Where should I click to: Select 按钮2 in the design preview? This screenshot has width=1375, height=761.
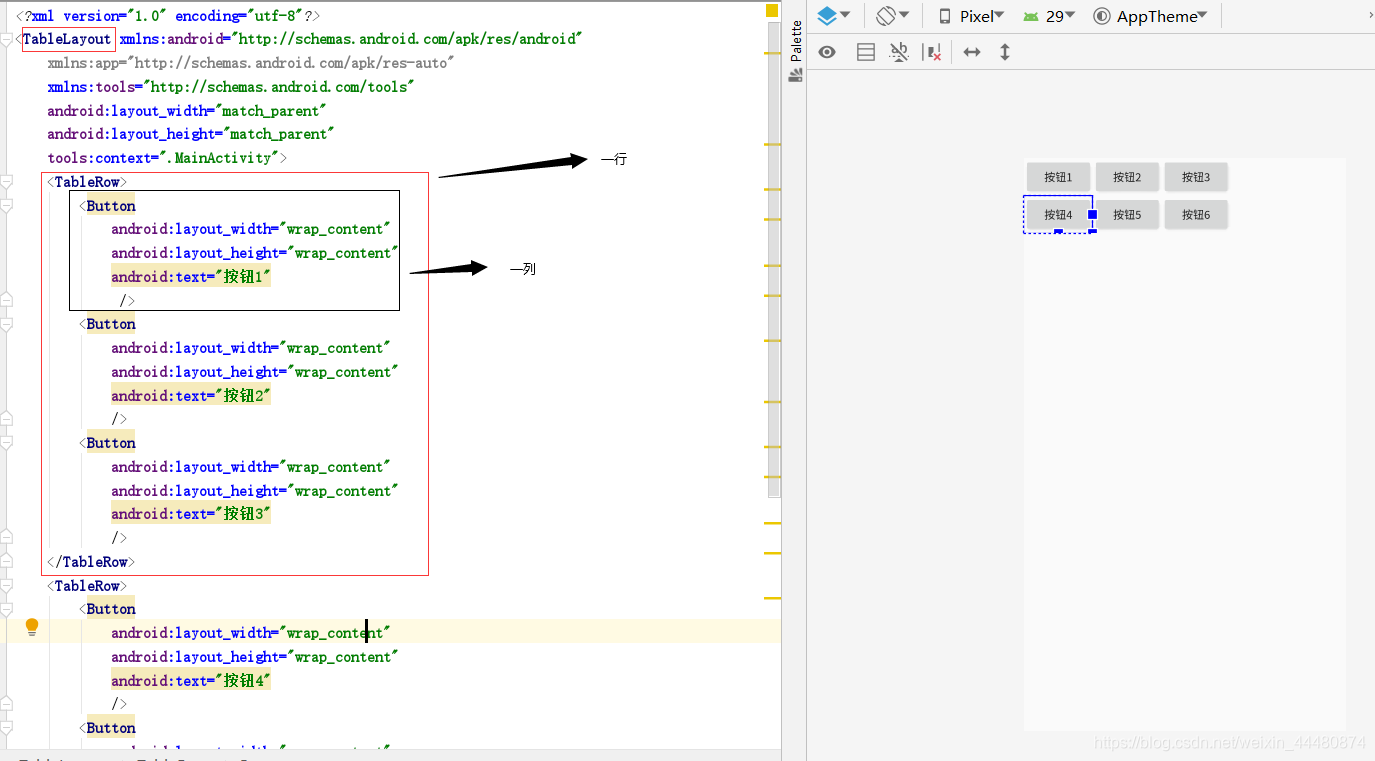coord(1127,177)
